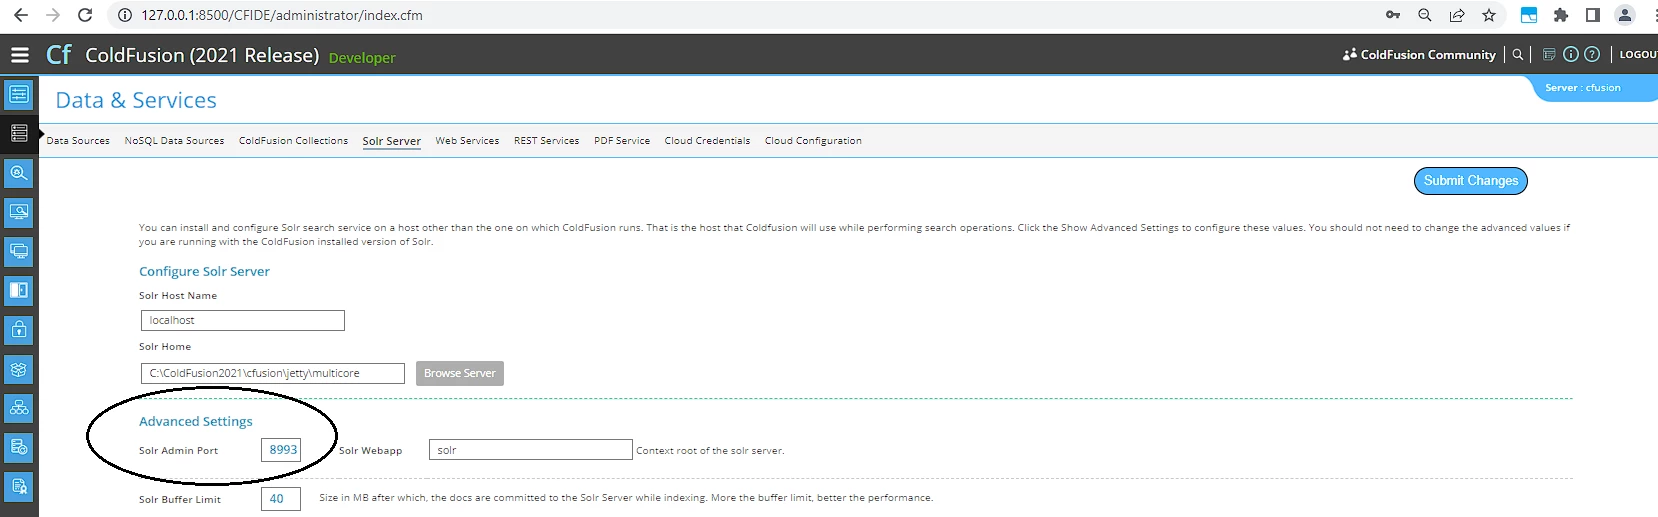1658x517 pixels.
Task: Open the Web Services tab
Action: [467, 141]
